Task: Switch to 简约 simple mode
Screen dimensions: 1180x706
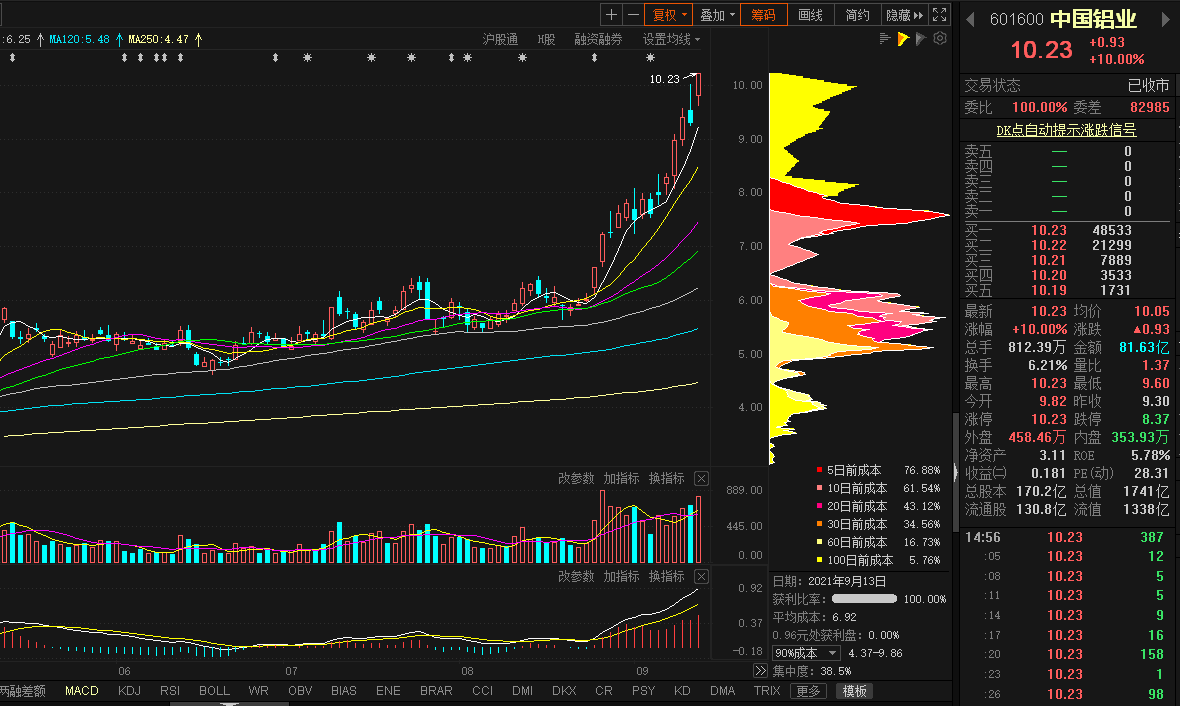Action: point(857,14)
